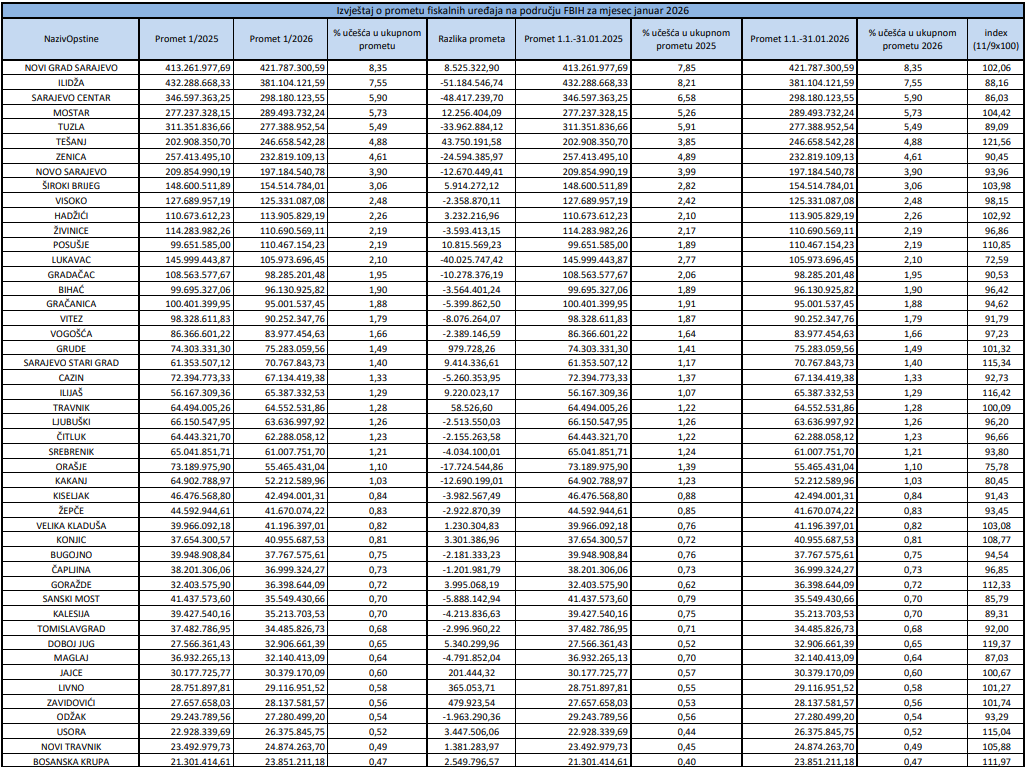Select Lukavac's Razlika prometa value -40.025.747,42
The image size is (1025, 767).
pos(472,259)
